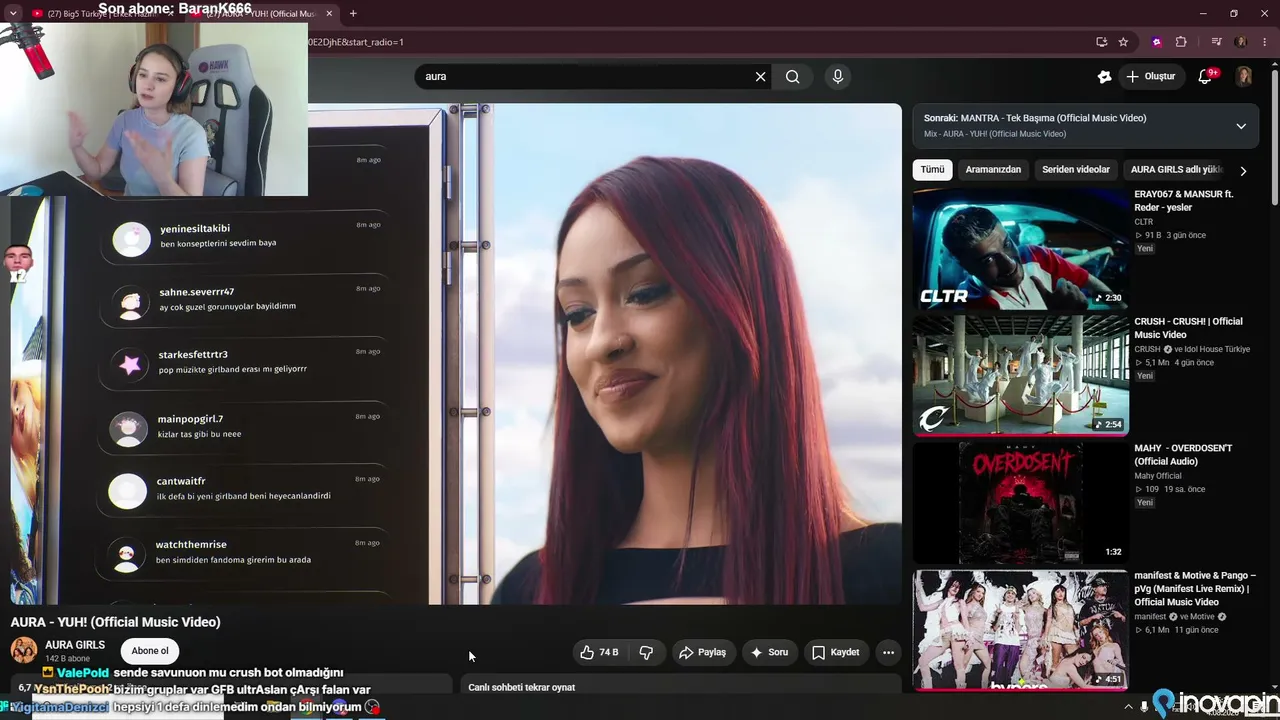
Task: Click the AURA - YUH! video player
Action: pyautogui.click(x=456, y=354)
